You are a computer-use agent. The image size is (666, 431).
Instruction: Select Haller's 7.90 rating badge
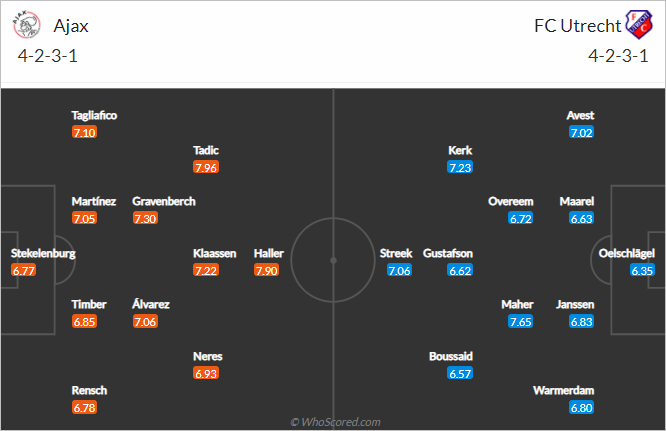click(x=266, y=270)
